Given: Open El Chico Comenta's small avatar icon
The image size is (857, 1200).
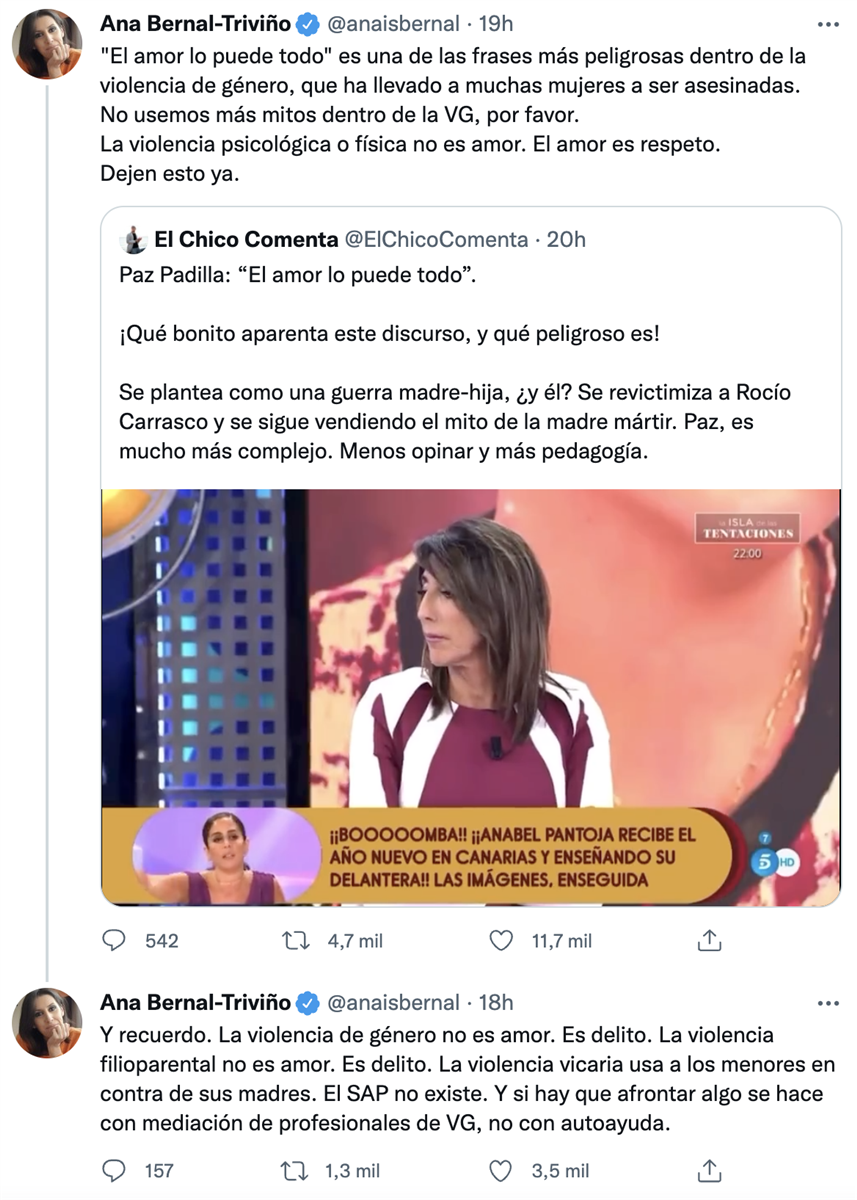Looking at the screenshot, I should coord(133,240).
